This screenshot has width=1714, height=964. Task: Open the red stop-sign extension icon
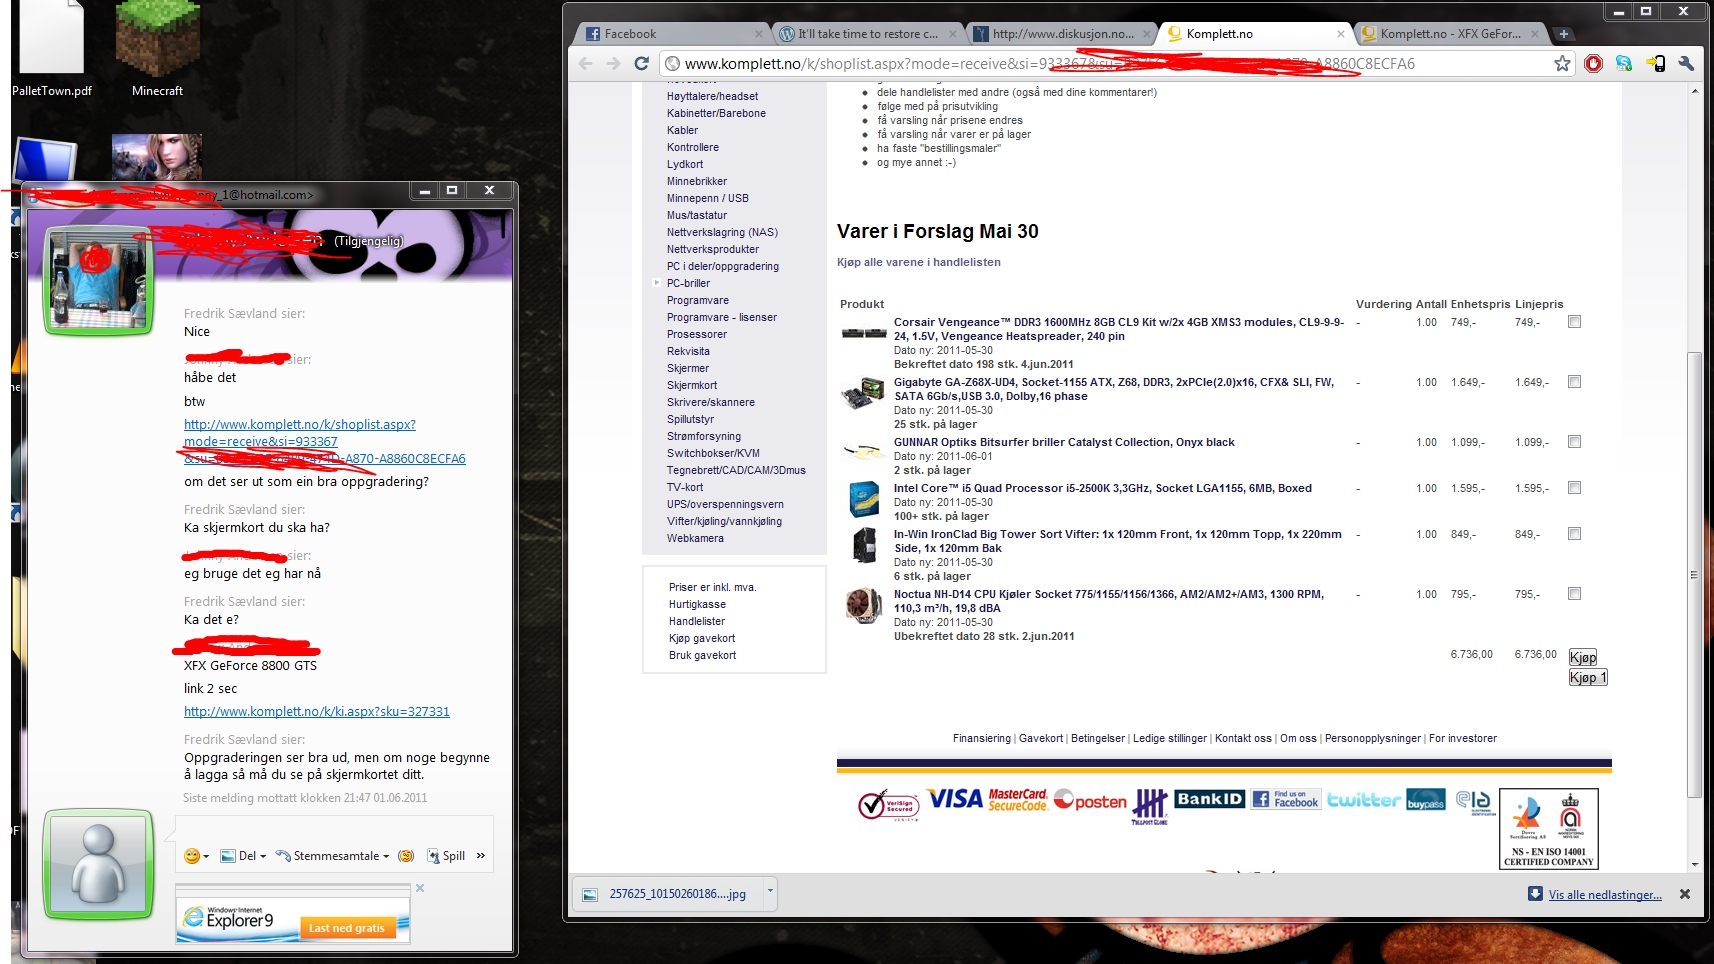[x=1594, y=64]
